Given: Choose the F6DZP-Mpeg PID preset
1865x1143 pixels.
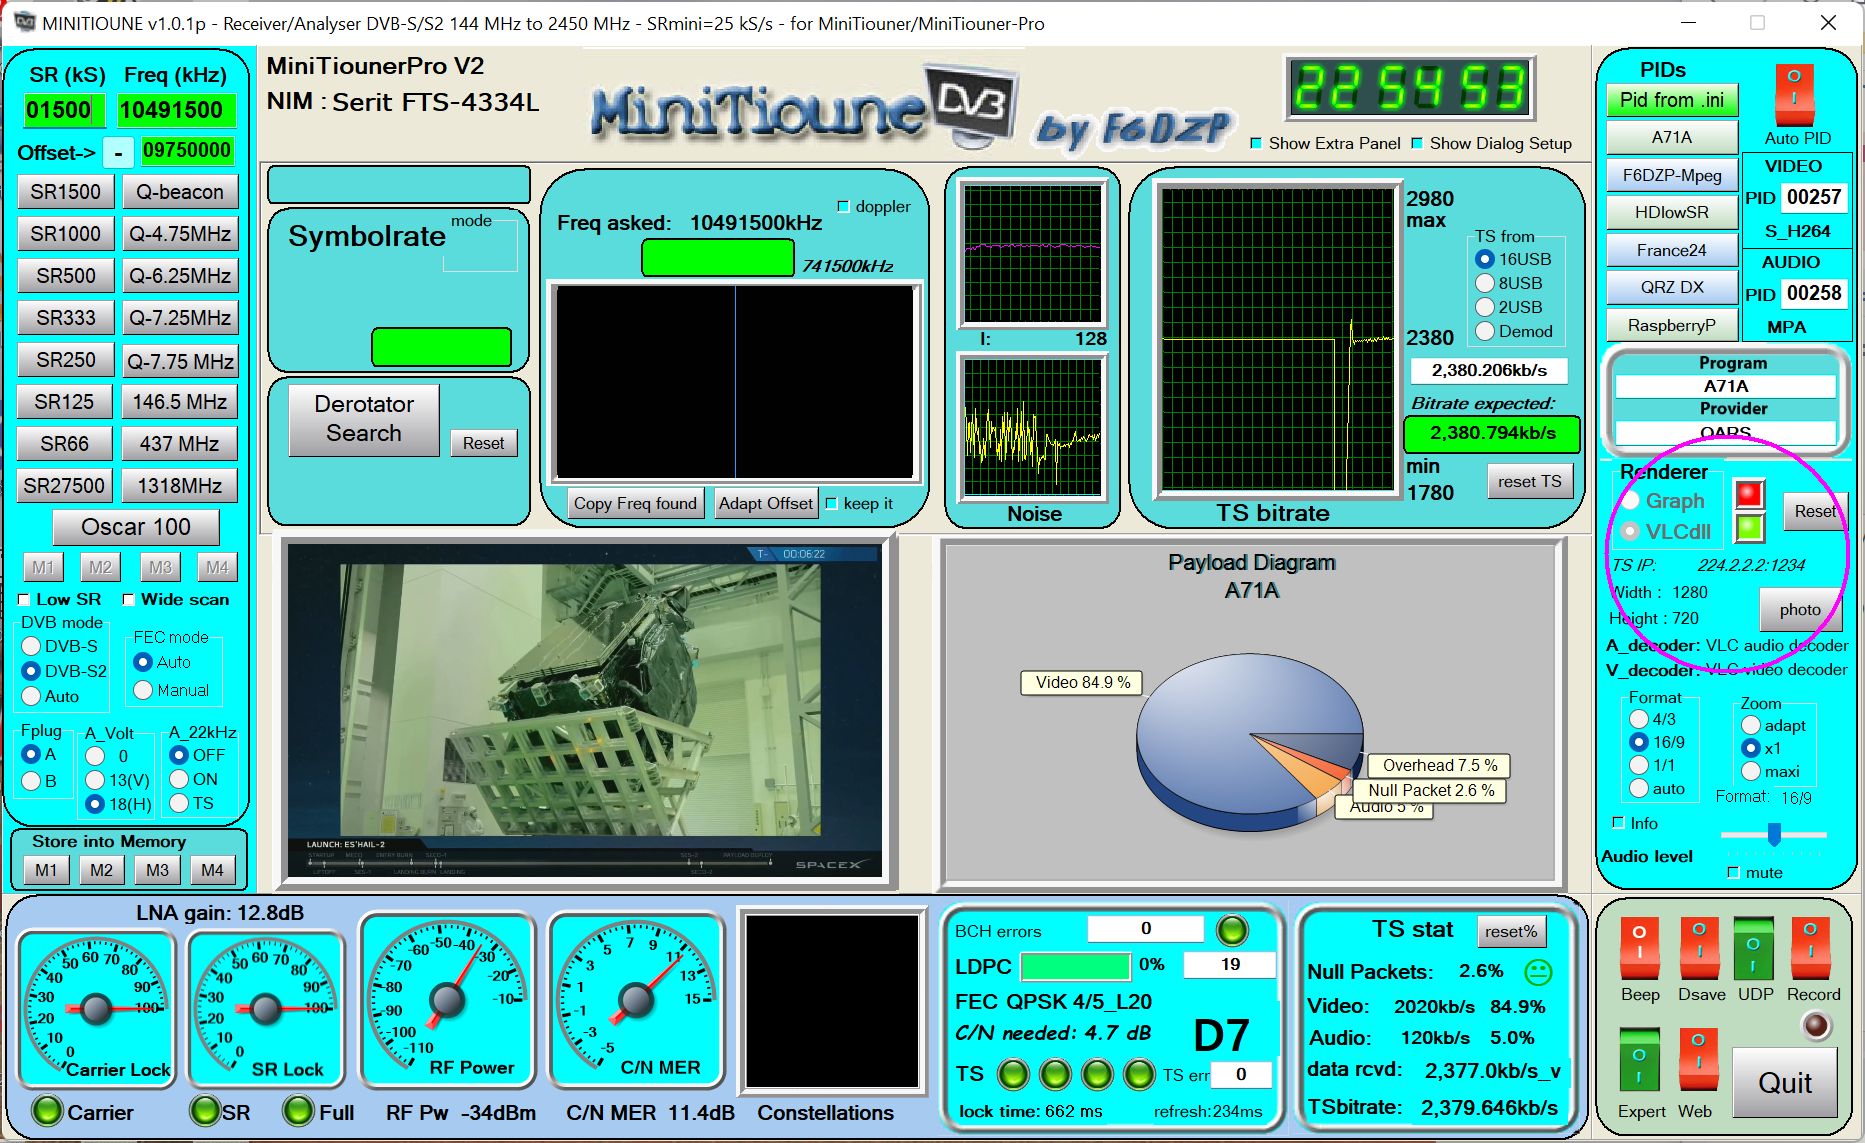Looking at the screenshot, I should (1672, 175).
